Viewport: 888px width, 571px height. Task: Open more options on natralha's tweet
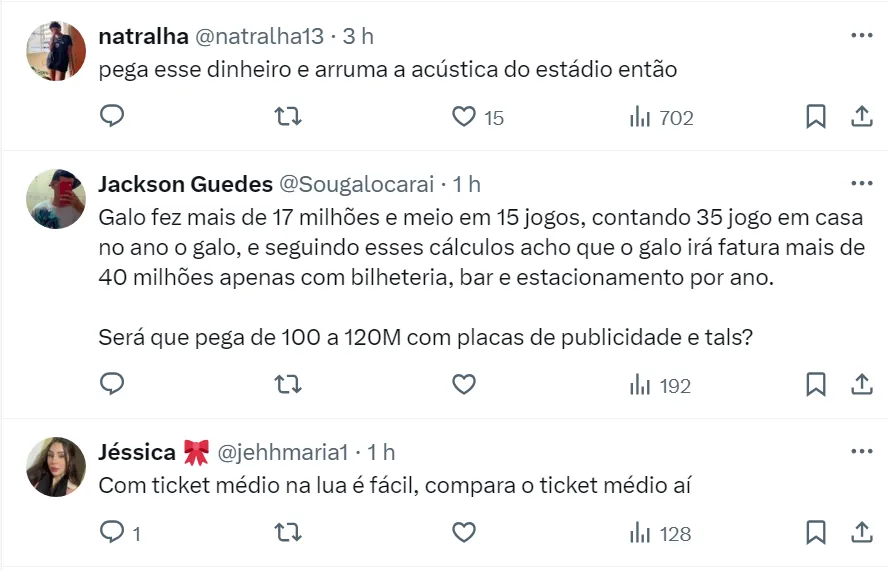pyautogui.click(x=861, y=36)
